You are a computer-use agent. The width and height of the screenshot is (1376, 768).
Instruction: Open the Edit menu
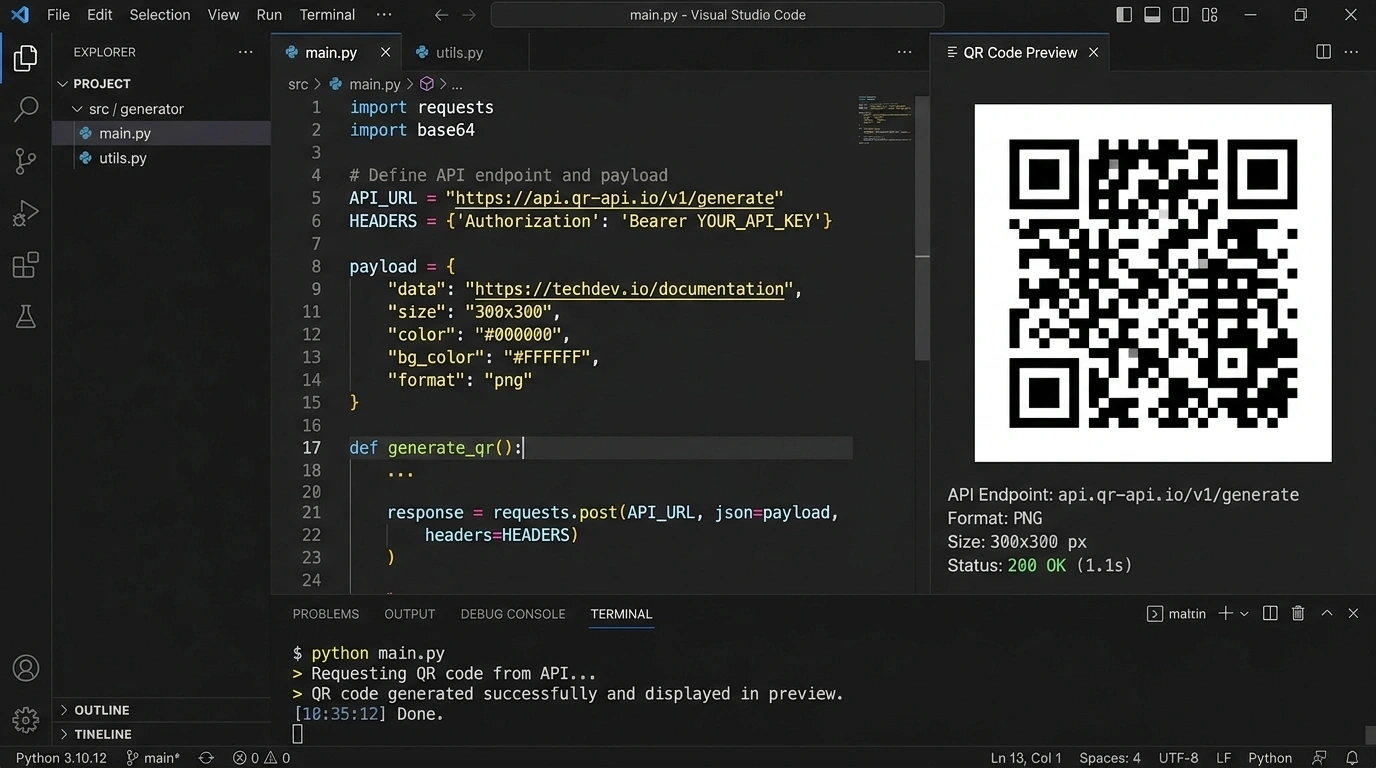coord(99,15)
